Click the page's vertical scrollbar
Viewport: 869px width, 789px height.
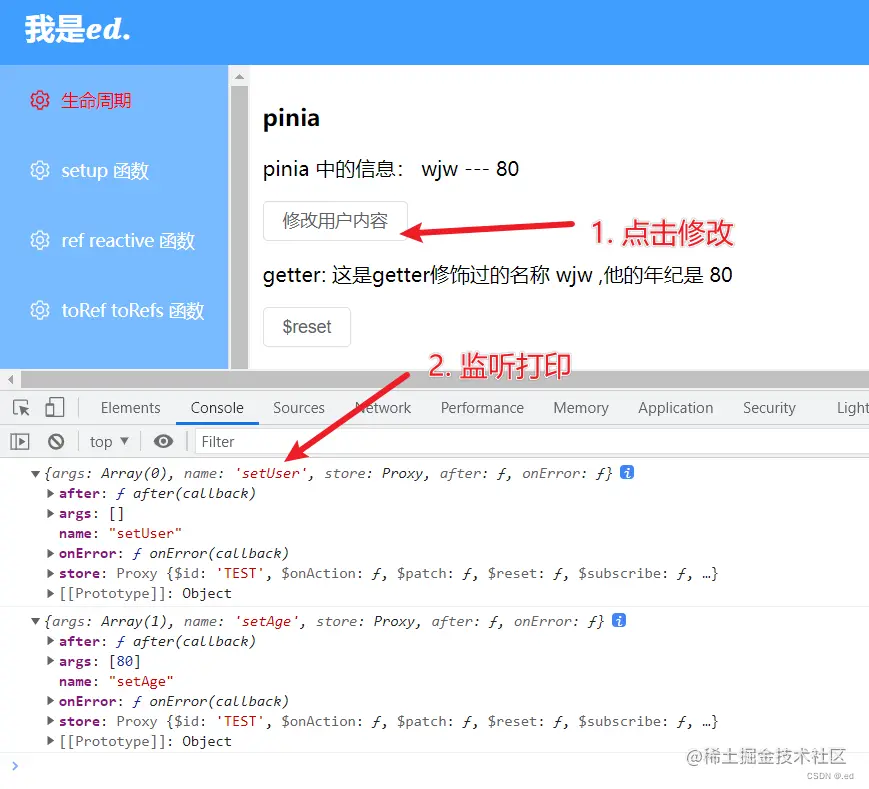click(x=238, y=200)
